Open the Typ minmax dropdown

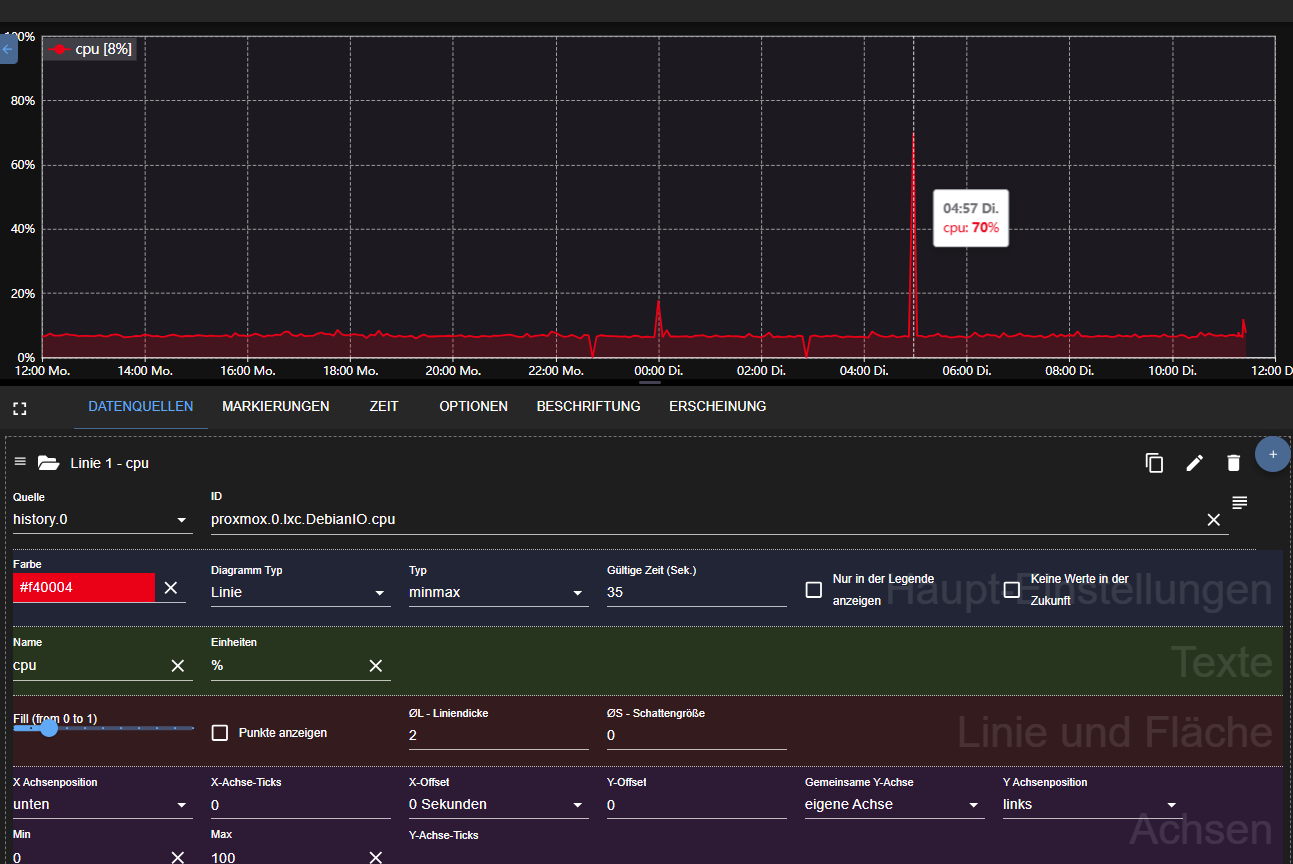point(496,592)
